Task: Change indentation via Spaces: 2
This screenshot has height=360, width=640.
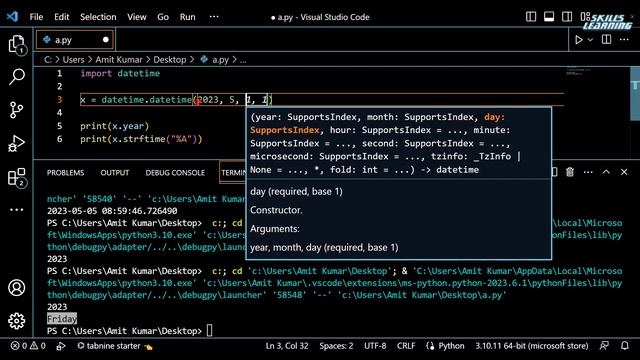Action: 336,346
